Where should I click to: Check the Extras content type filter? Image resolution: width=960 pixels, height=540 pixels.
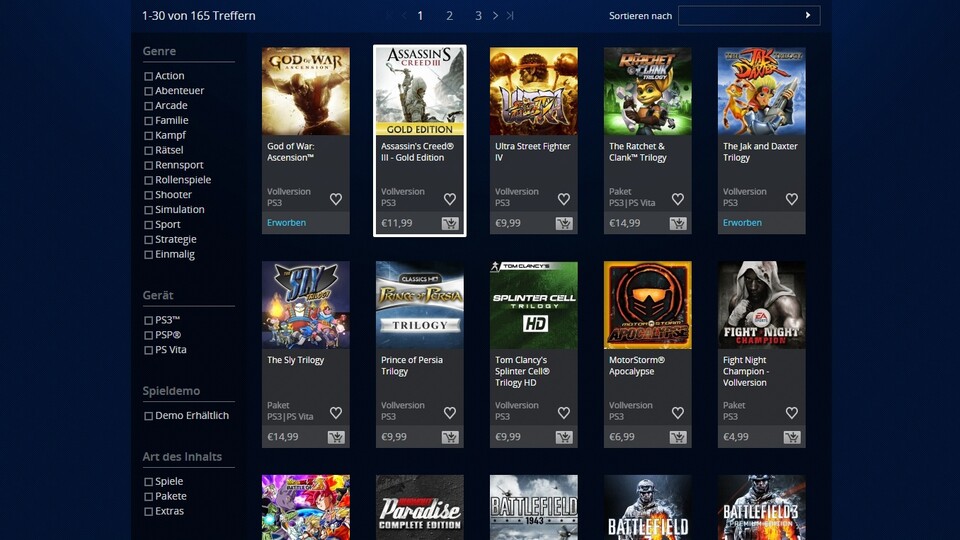[x=148, y=512]
